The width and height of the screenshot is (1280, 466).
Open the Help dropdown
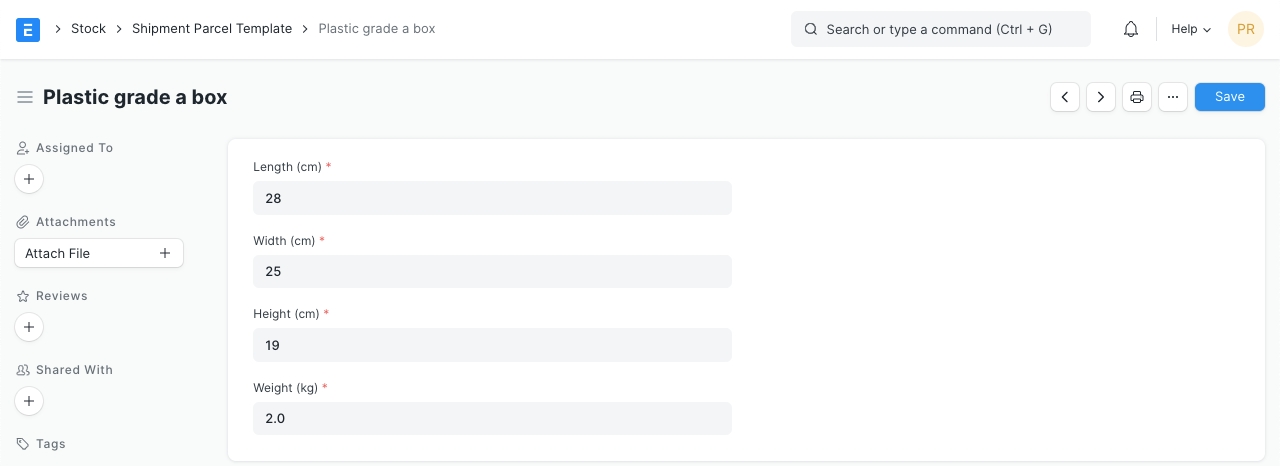point(1190,29)
